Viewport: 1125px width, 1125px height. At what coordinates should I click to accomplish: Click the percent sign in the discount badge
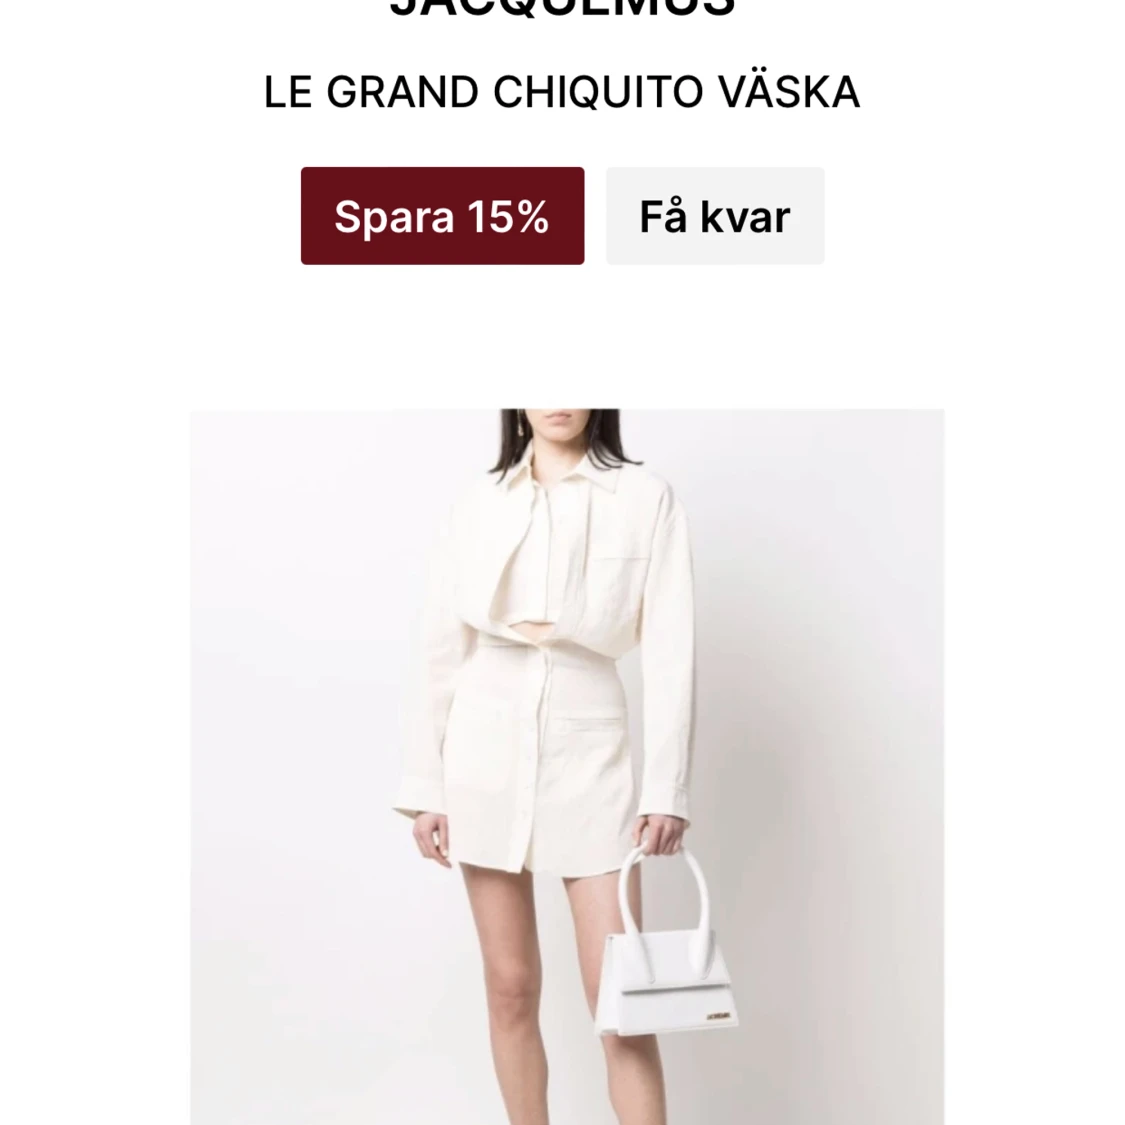pyautogui.click(x=532, y=216)
